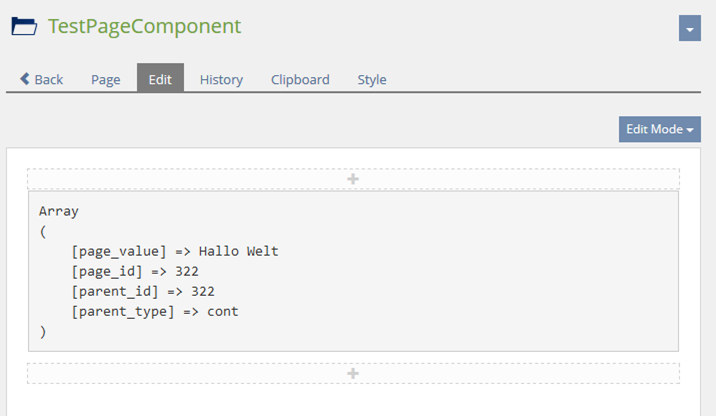The height and width of the screenshot is (416, 716).
Task: Click the plus icon above the Array block
Action: tap(352, 179)
